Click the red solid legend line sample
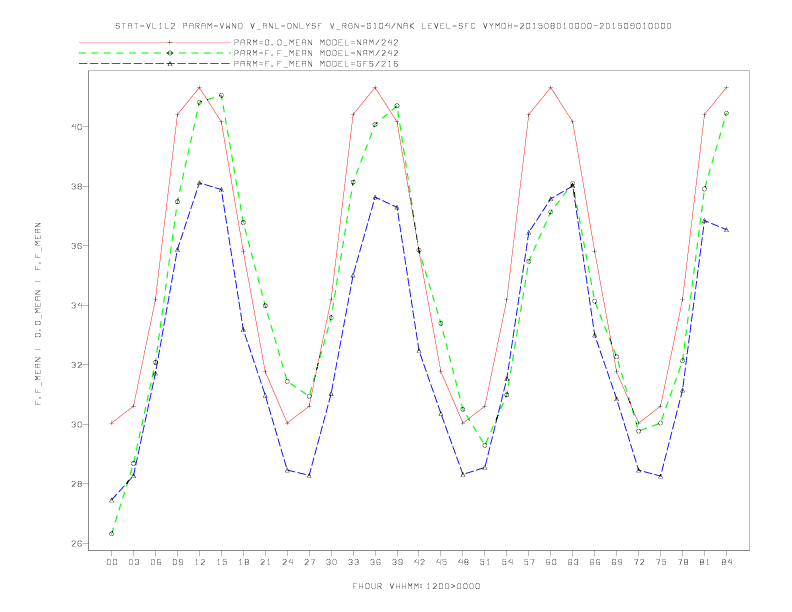 pyautogui.click(x=155, y=42)
